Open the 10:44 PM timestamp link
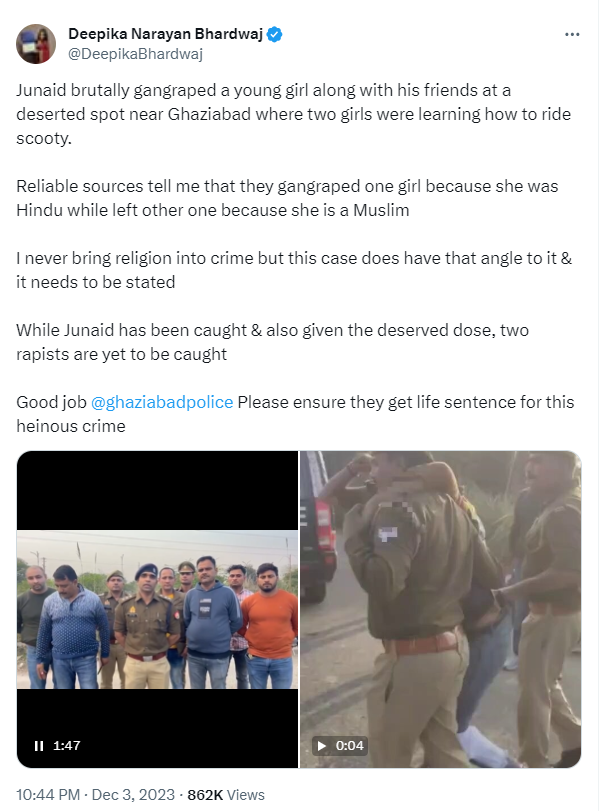 tap(48, 794)
